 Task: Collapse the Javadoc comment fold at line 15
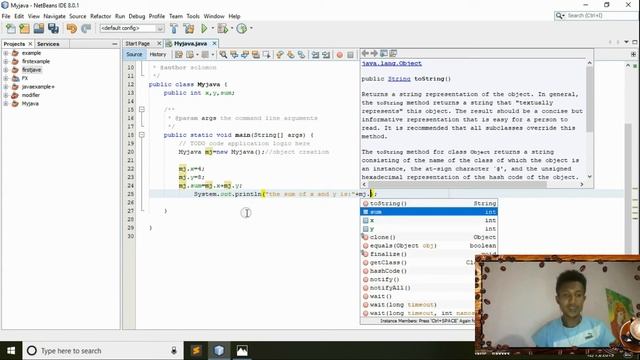tap(142, 109)
